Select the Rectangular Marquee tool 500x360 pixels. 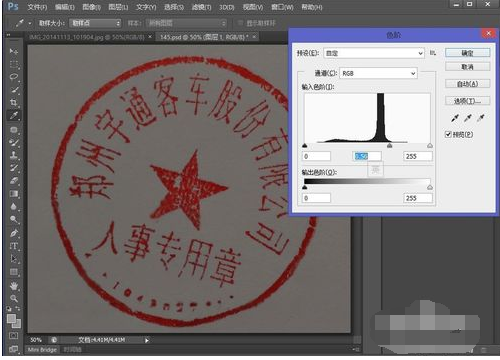tap(14, 64)
